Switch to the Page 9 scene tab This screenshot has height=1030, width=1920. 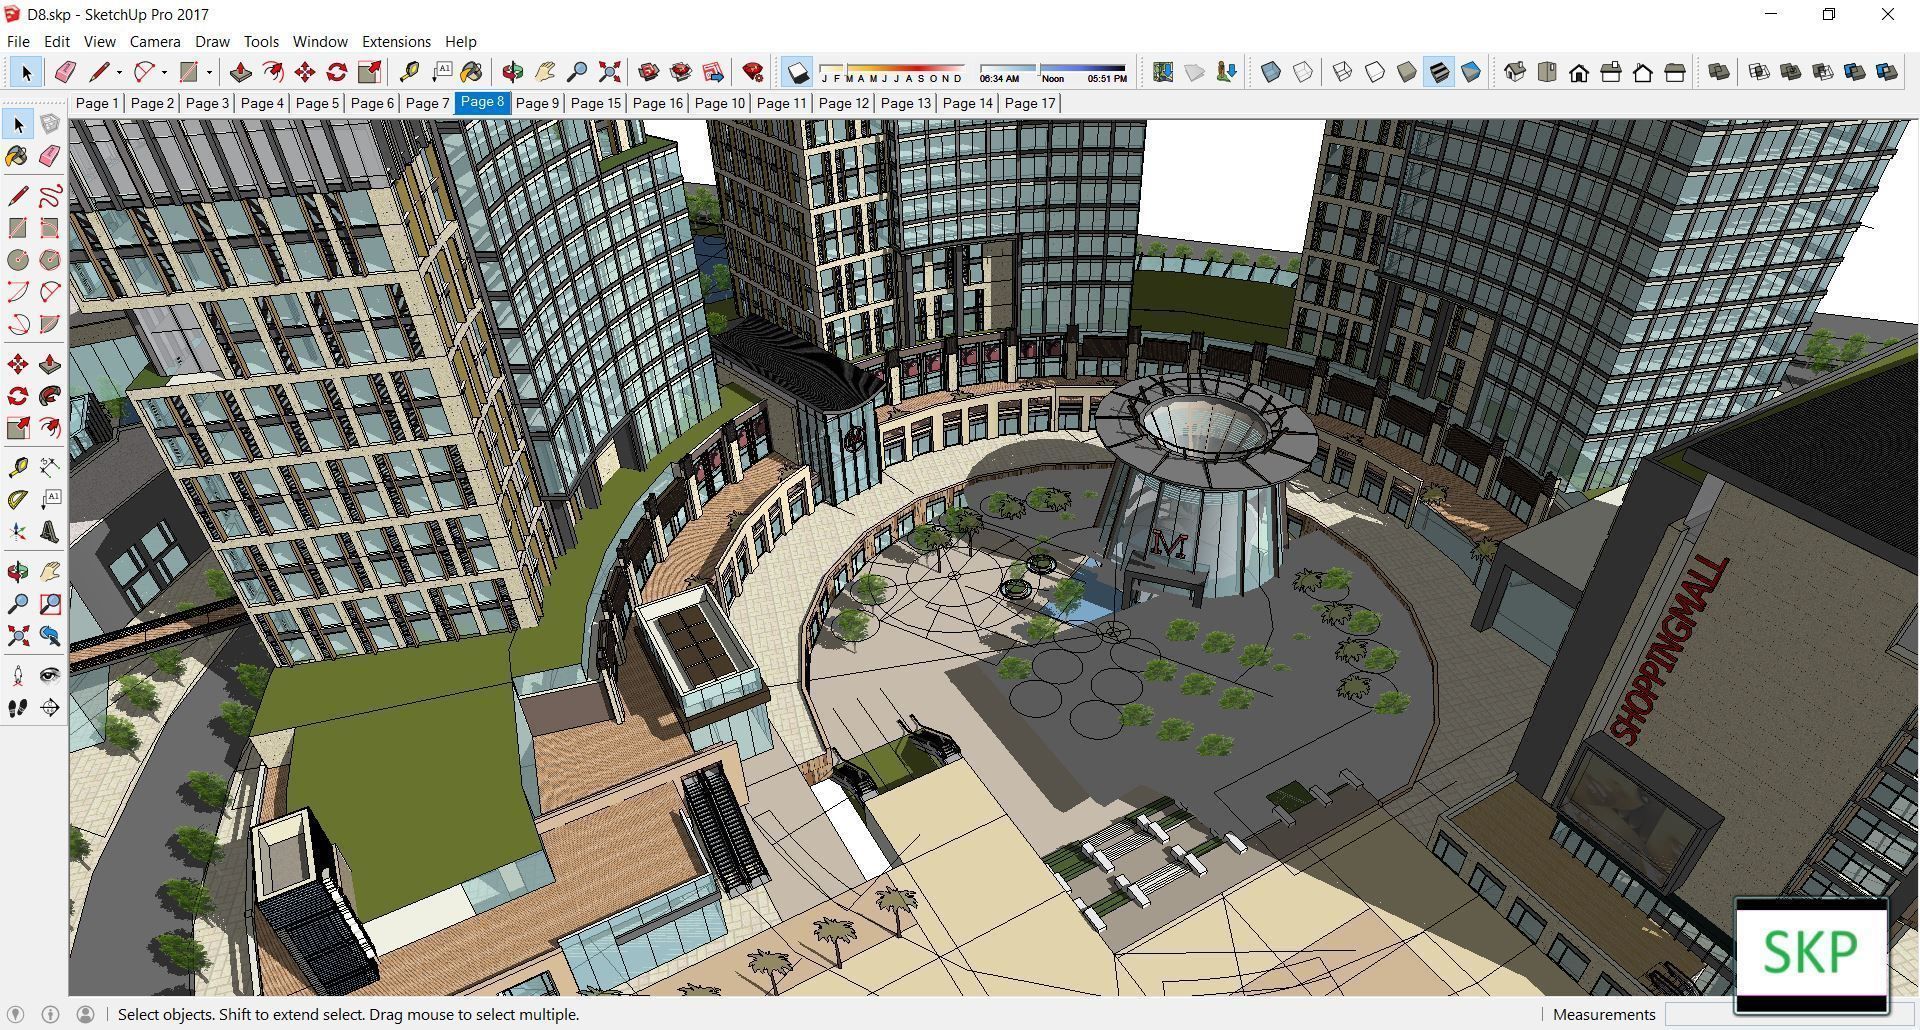(x=537, y=103)
